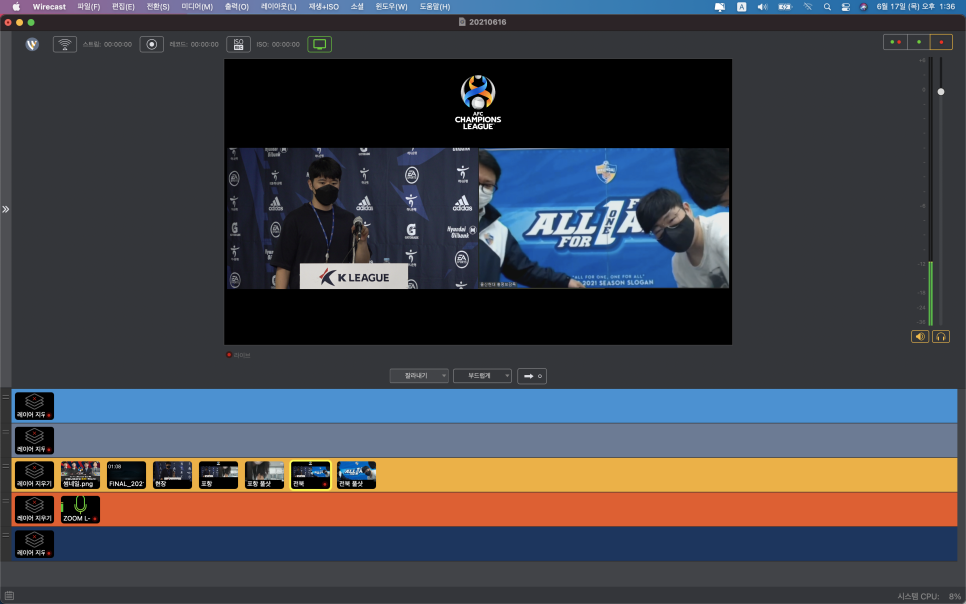Open the 레이아웃(L) menu

point(278,7)
